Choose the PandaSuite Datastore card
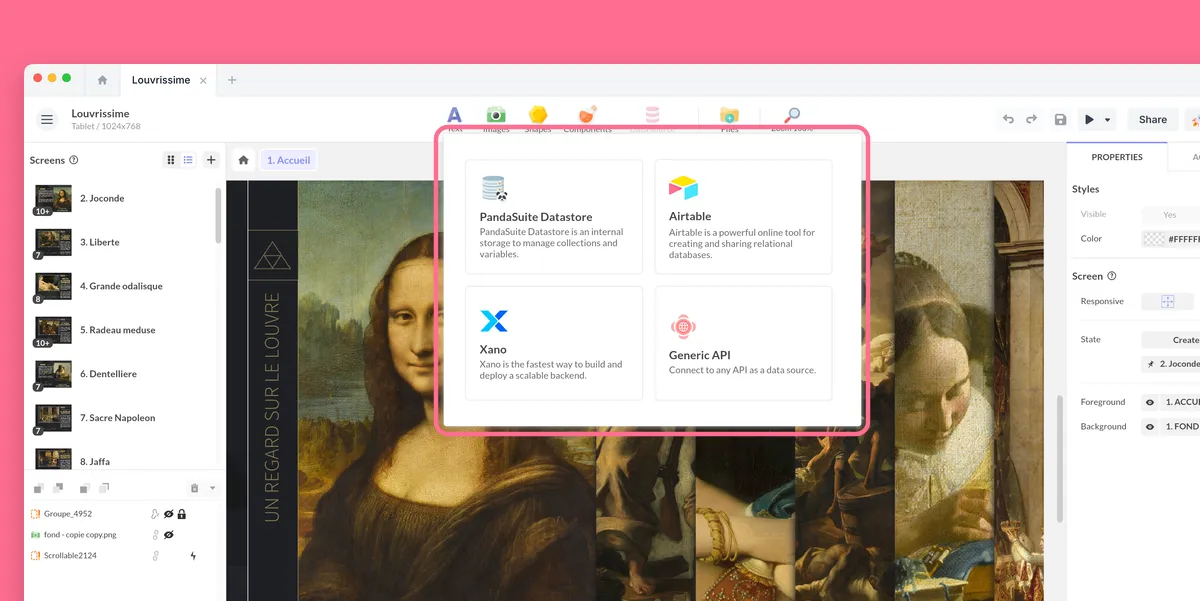Screen dimensions: 1200x601 554,217
